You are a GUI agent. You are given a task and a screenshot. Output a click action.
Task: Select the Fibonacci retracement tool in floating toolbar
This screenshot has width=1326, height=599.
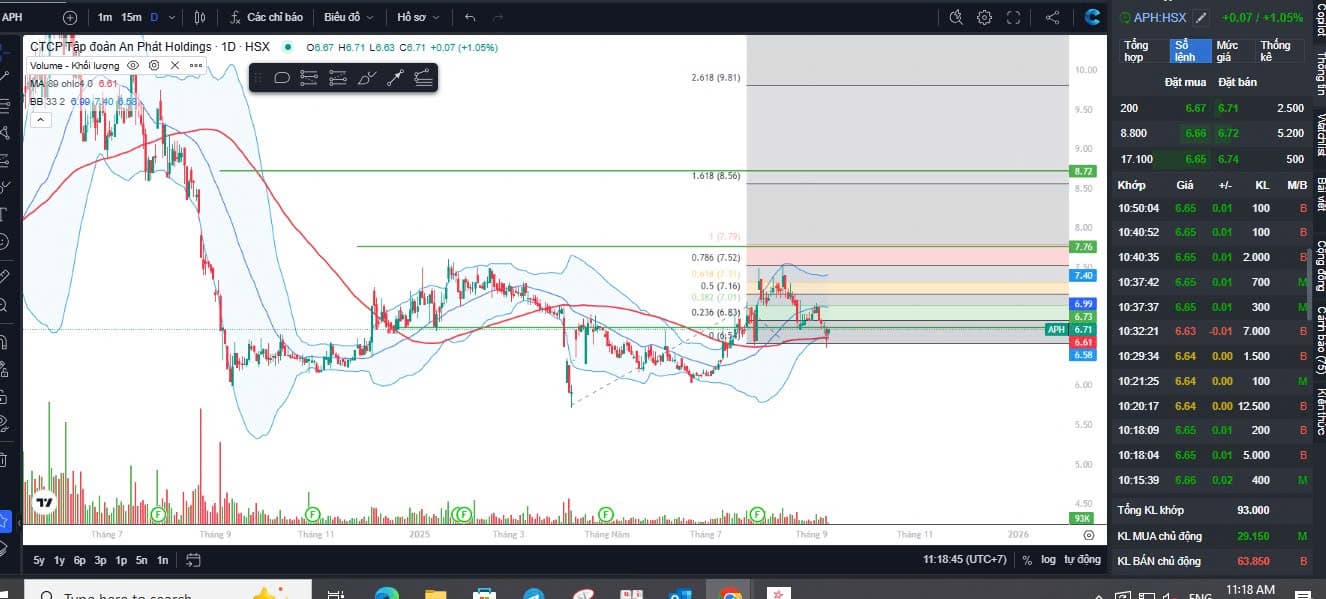pyautogui.click(x=309, y=77)
